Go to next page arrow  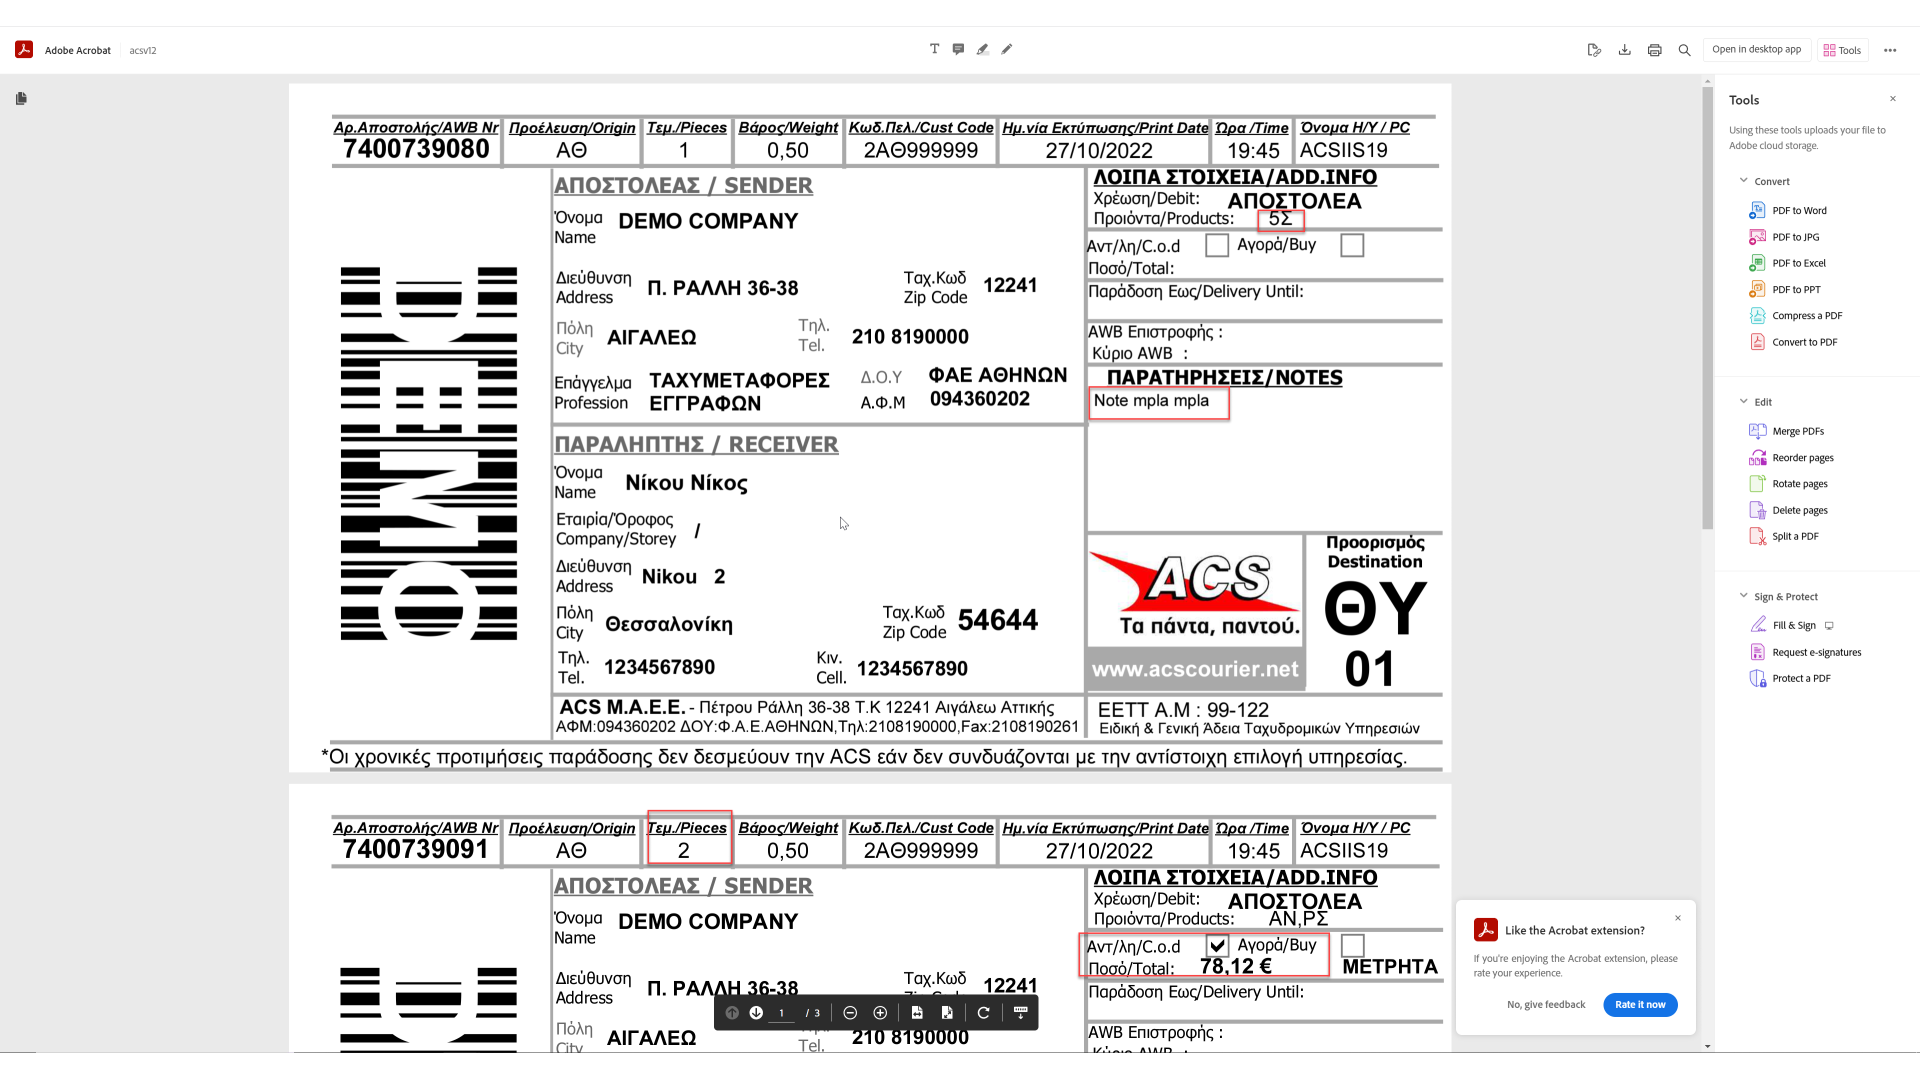pyautogui.click(x=756, y=1013)
